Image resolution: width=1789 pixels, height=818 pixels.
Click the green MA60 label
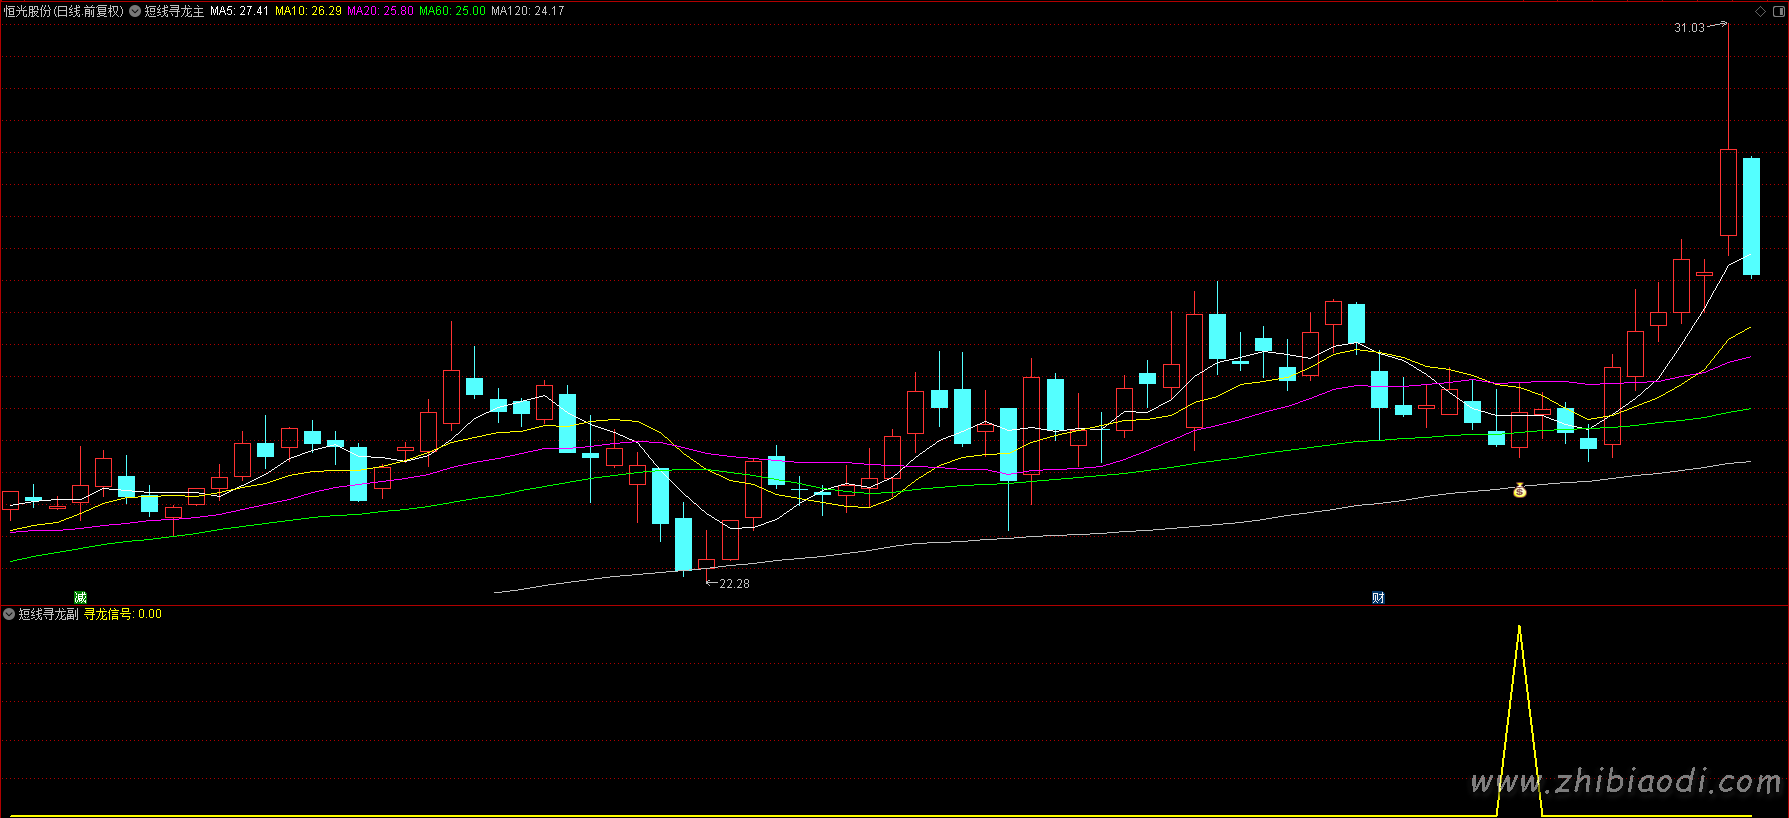coord(452,11)
